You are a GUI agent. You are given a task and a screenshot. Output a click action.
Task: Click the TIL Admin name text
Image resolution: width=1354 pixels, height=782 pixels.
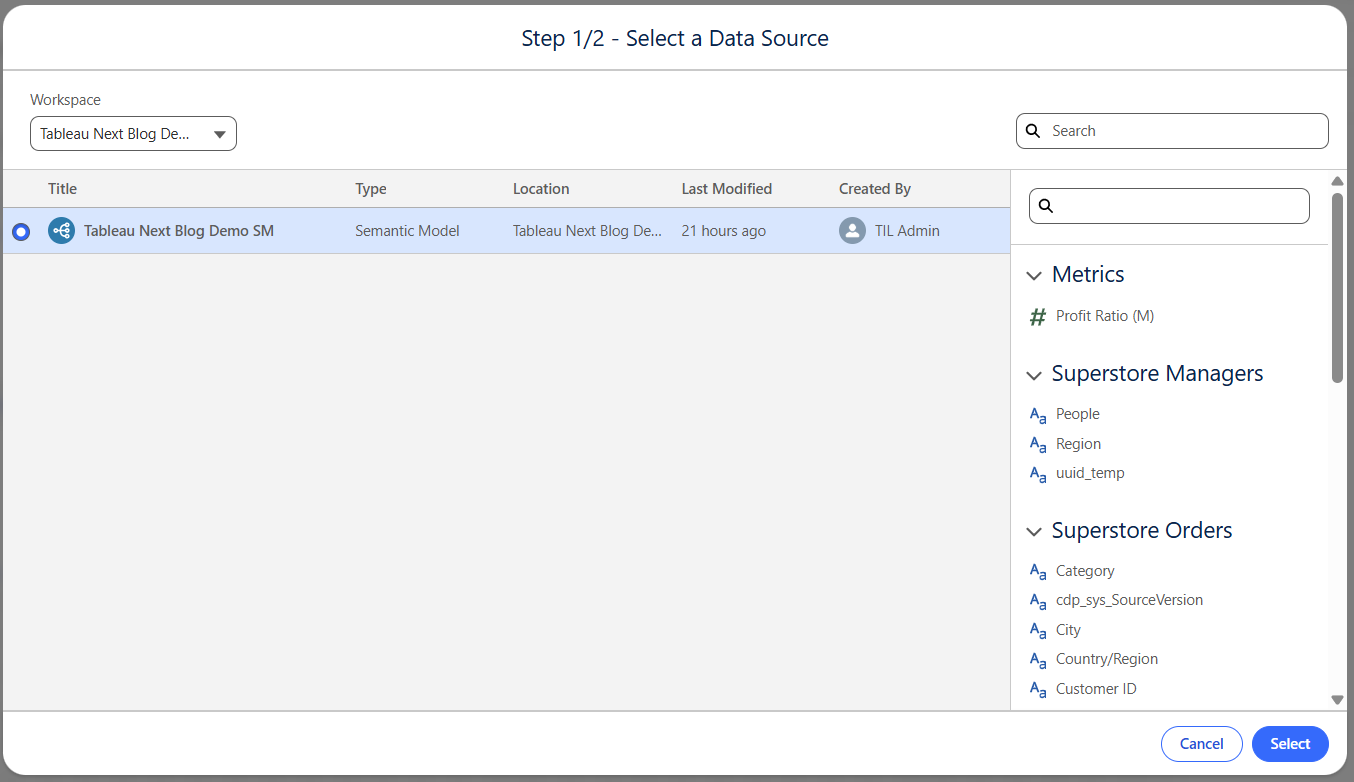905,231
